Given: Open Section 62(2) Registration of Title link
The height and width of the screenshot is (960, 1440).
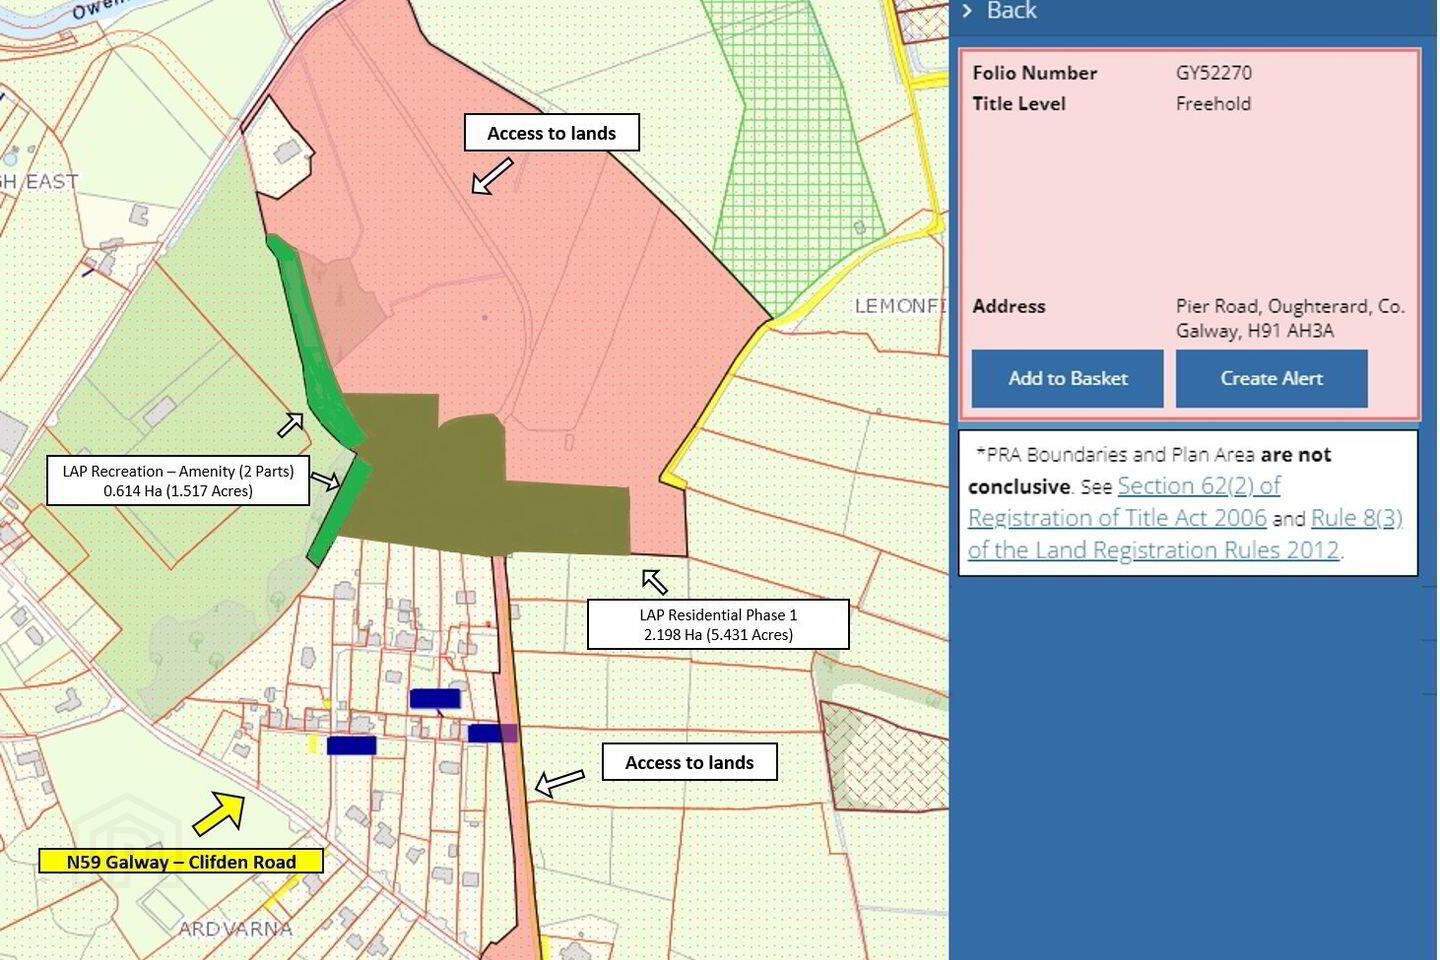Looking at the screenshot, I should pyautogui.click(x=1124, y=502).
